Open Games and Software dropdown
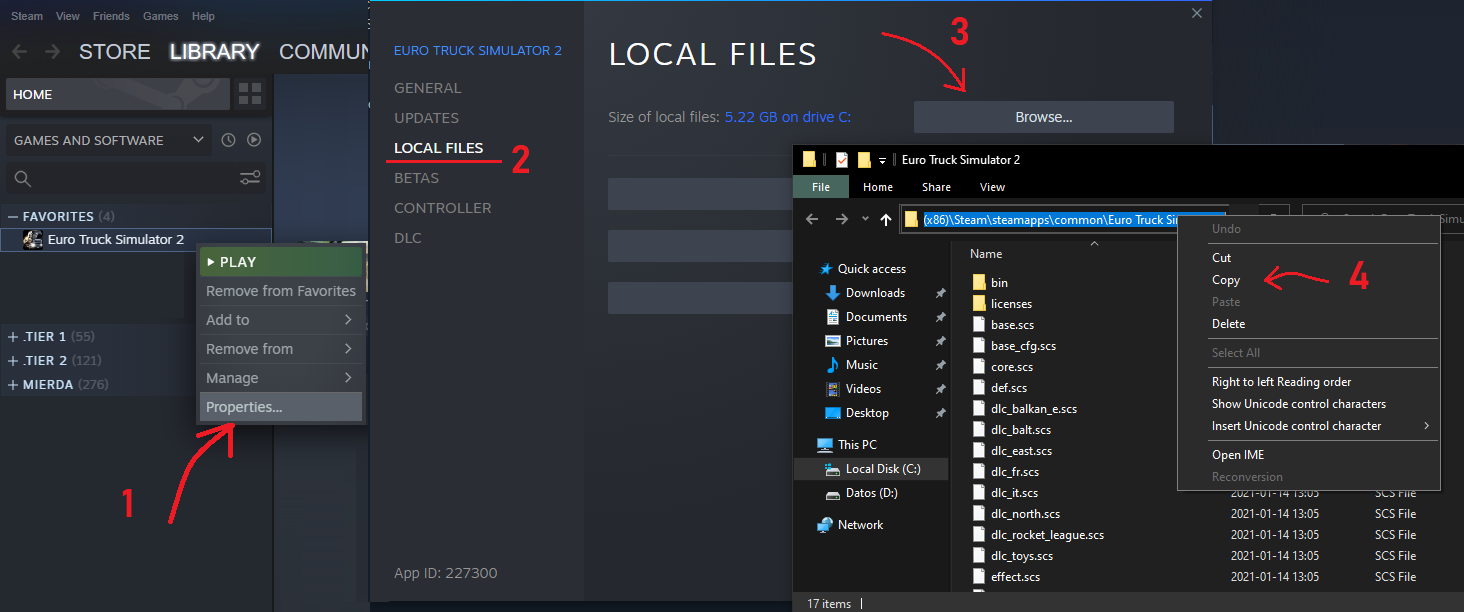This screenshot has width=1464, height=612. tap(108, 140)
